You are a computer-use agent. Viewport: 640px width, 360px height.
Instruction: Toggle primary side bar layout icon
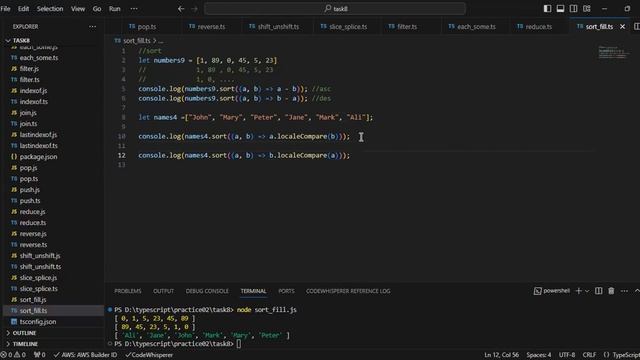pos(547,9)
